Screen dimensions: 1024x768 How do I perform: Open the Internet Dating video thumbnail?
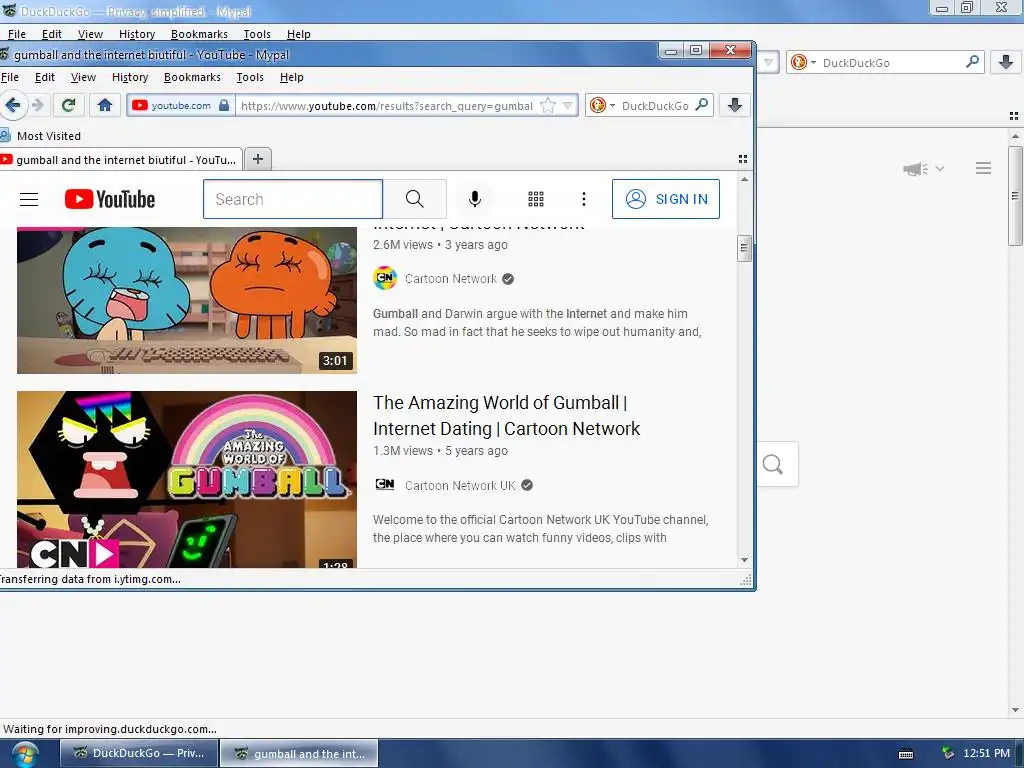click(187, 479)
